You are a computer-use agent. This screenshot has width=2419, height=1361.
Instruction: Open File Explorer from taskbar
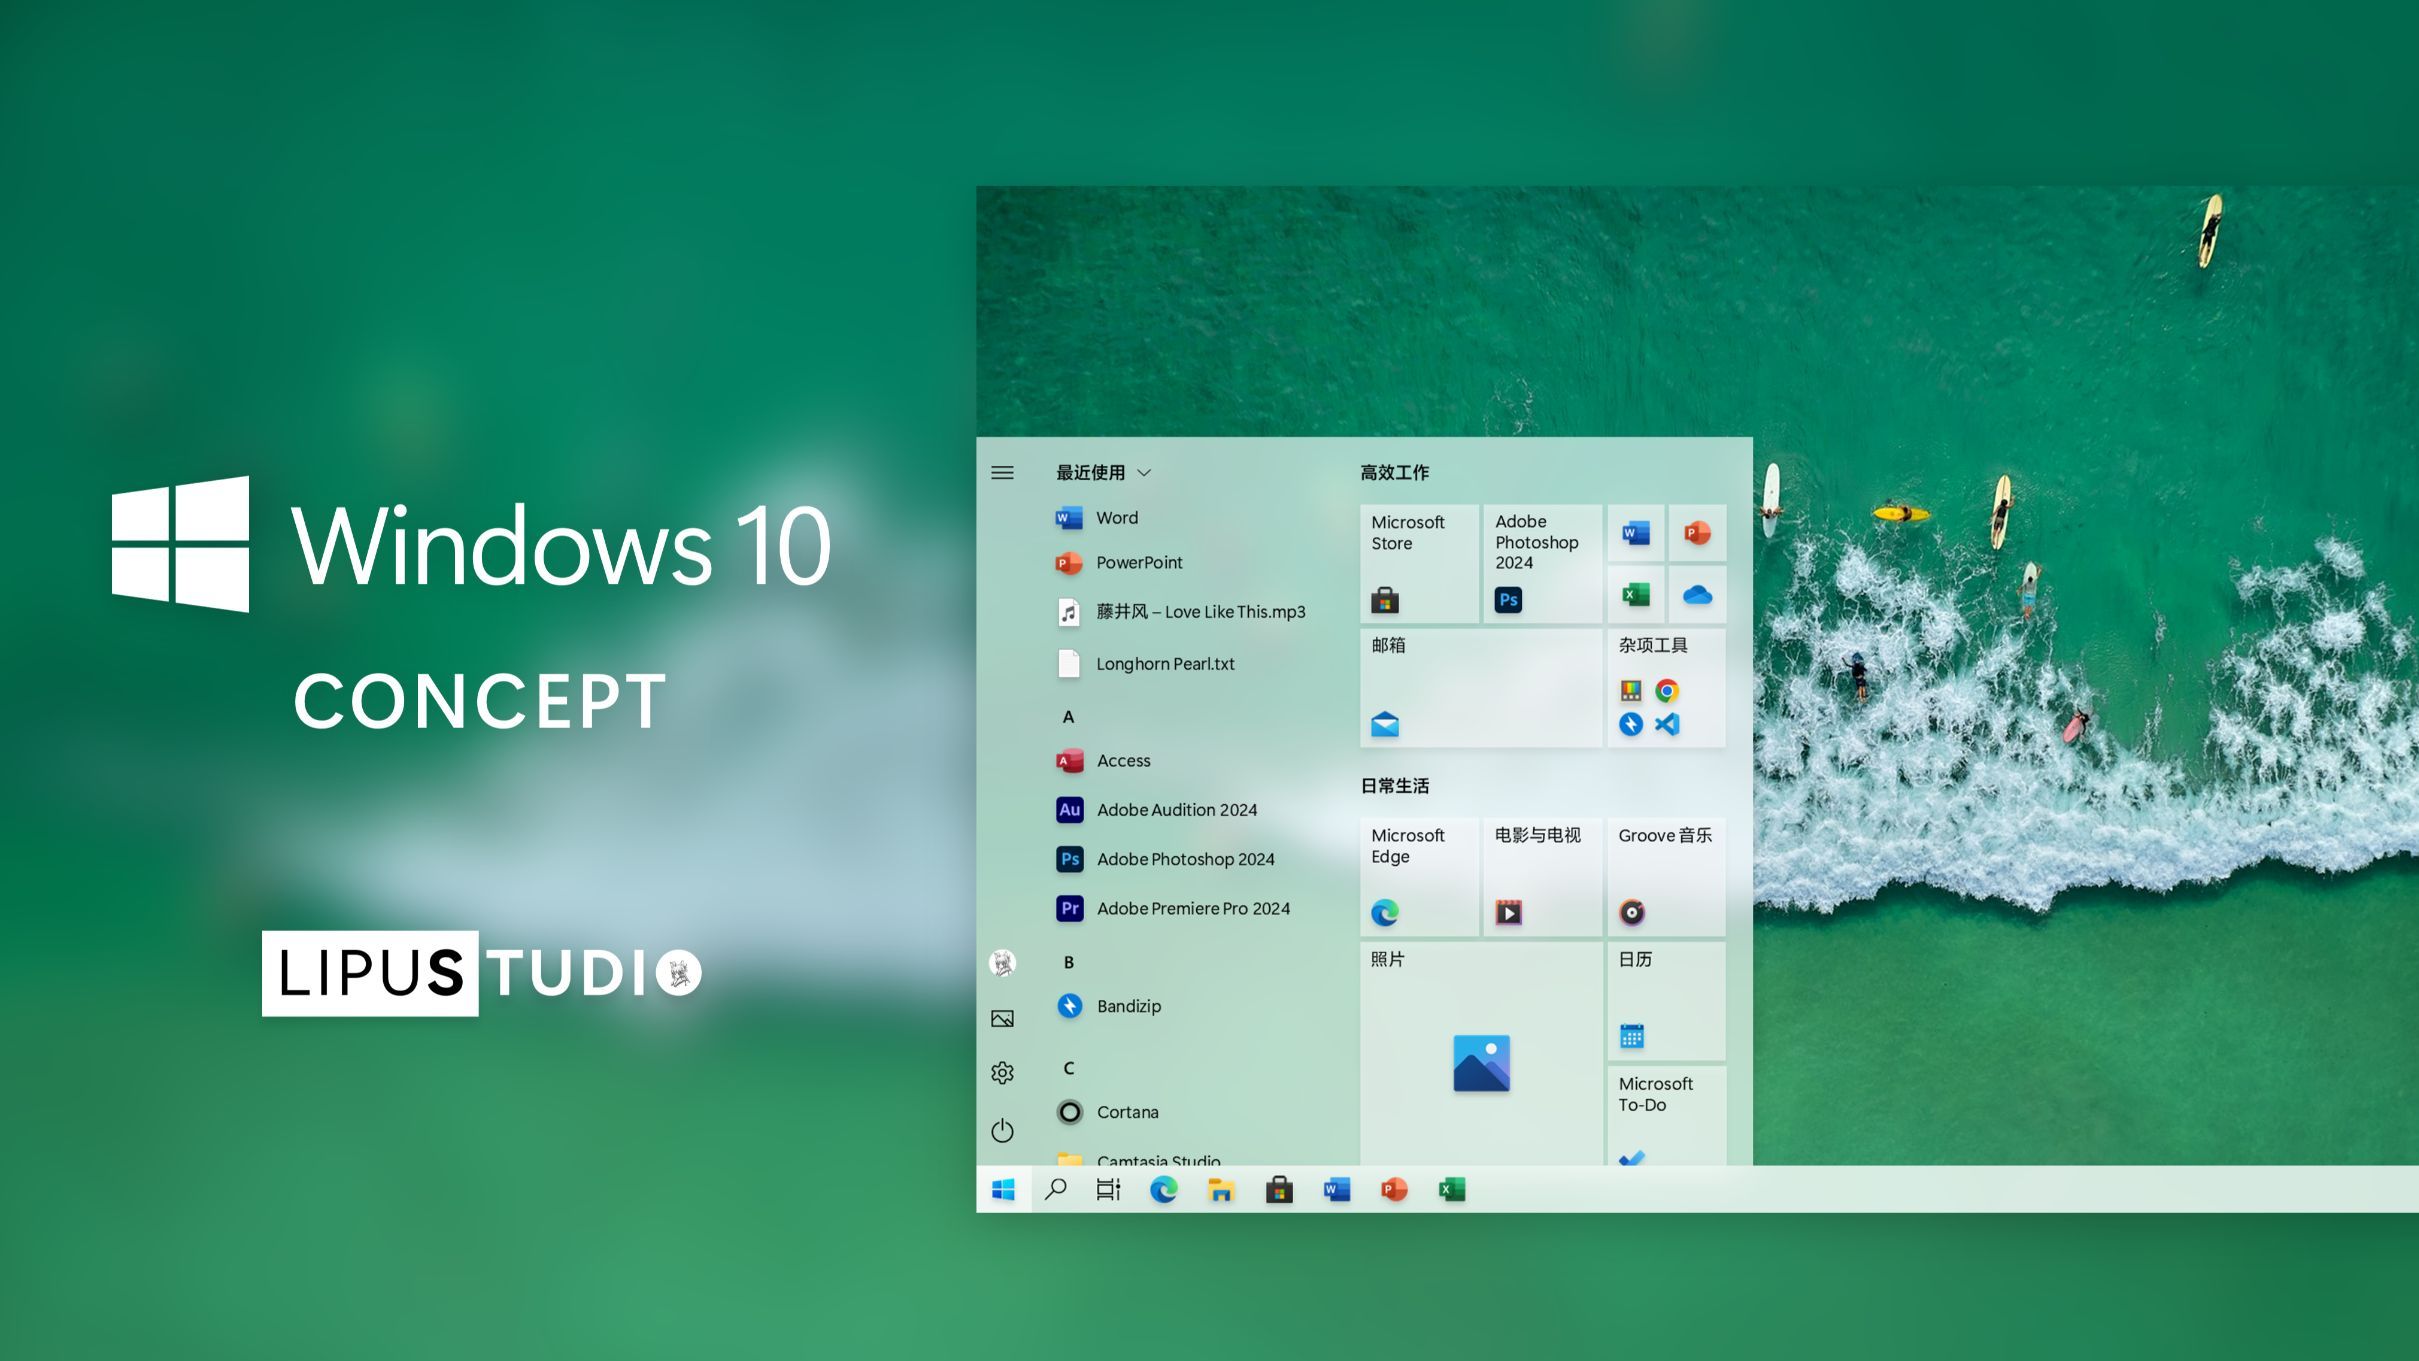click(x=1221, y=1189)
